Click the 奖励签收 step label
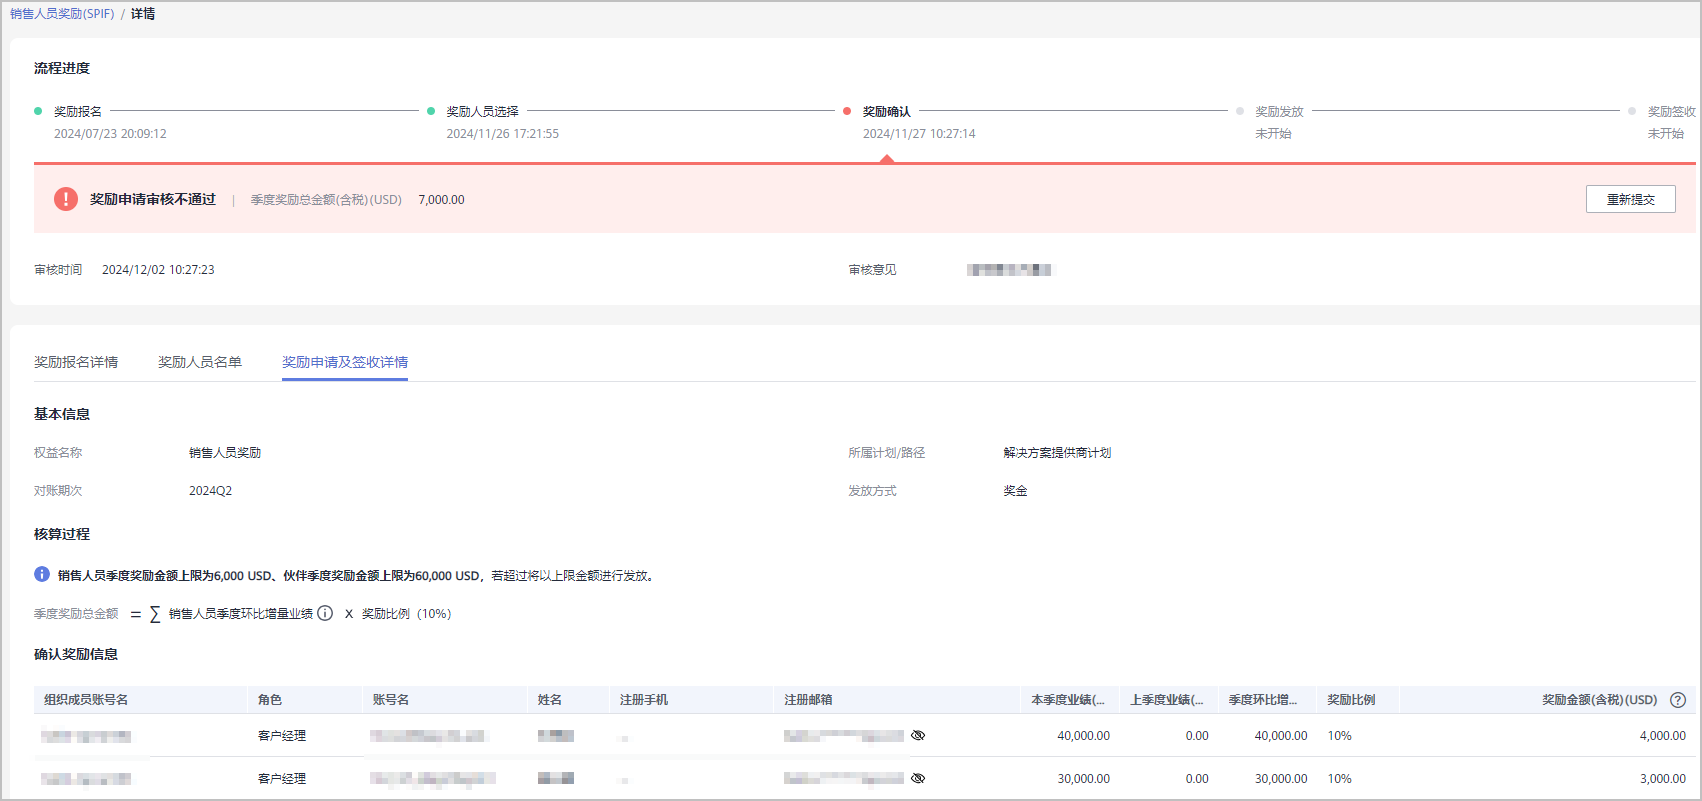The image size is (1702, 801). click(x=1671, y=112)
